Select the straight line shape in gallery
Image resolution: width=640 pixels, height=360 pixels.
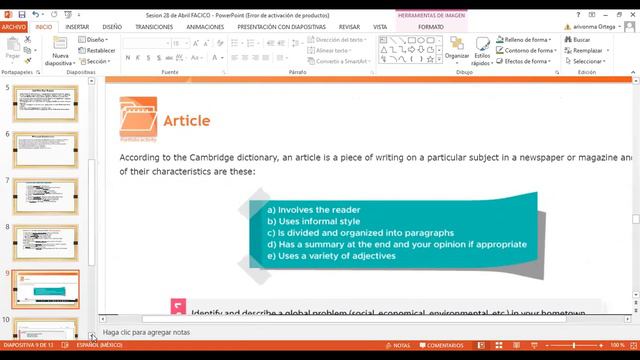[x=393, y=40]
